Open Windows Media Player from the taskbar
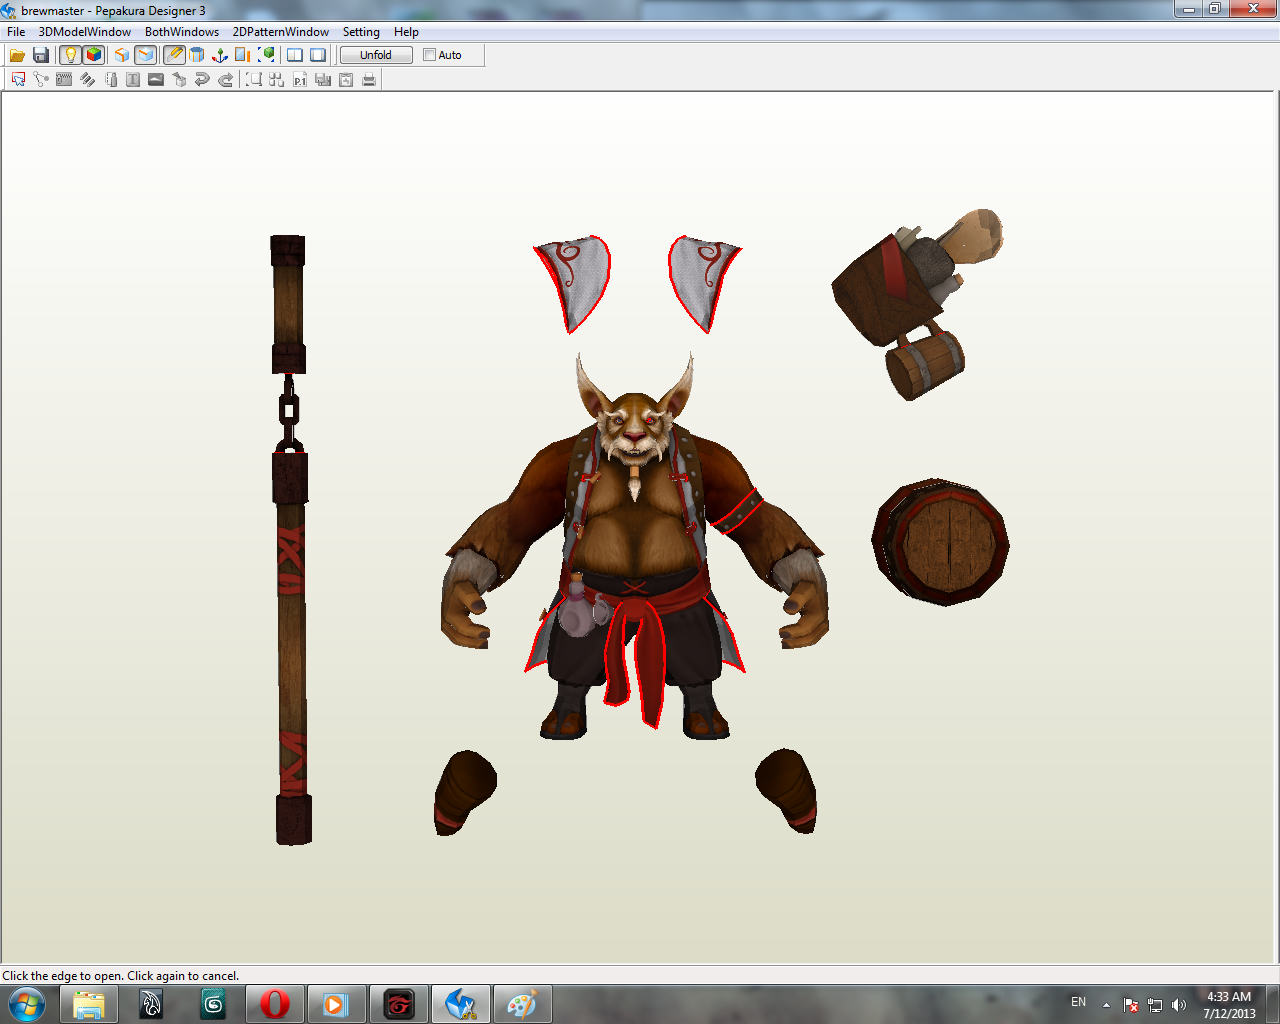Image resolution: width=1280 pixels, height=1024 pixels. point(336,1004)
